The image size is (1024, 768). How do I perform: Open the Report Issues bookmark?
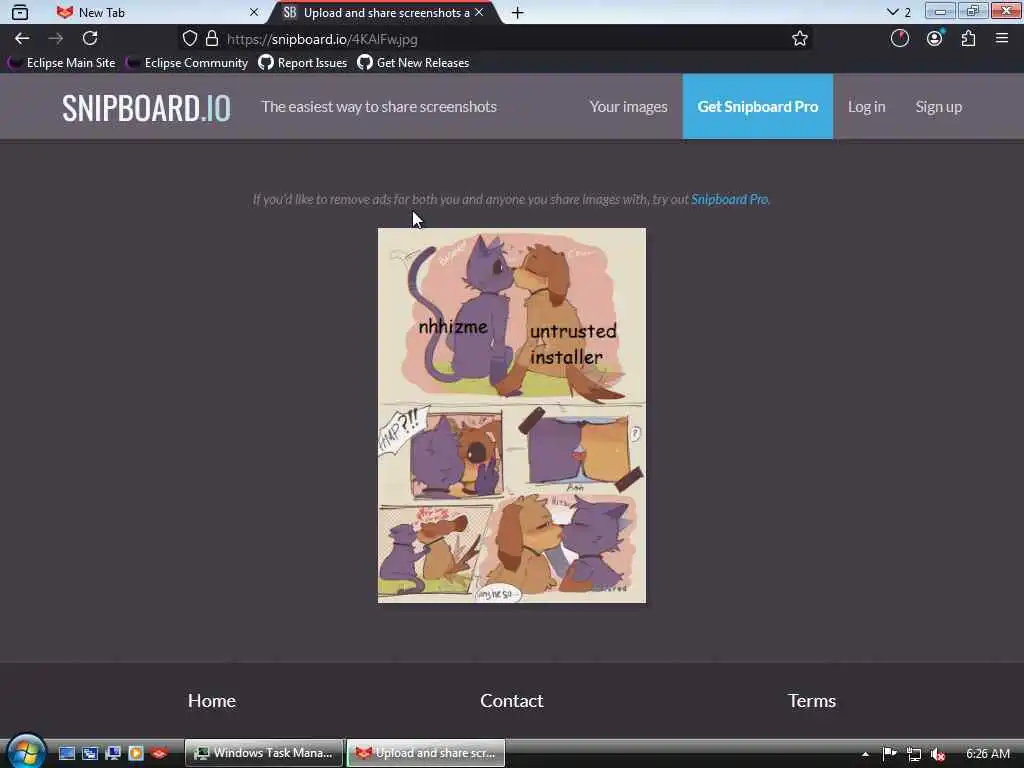tap(302, 63)
